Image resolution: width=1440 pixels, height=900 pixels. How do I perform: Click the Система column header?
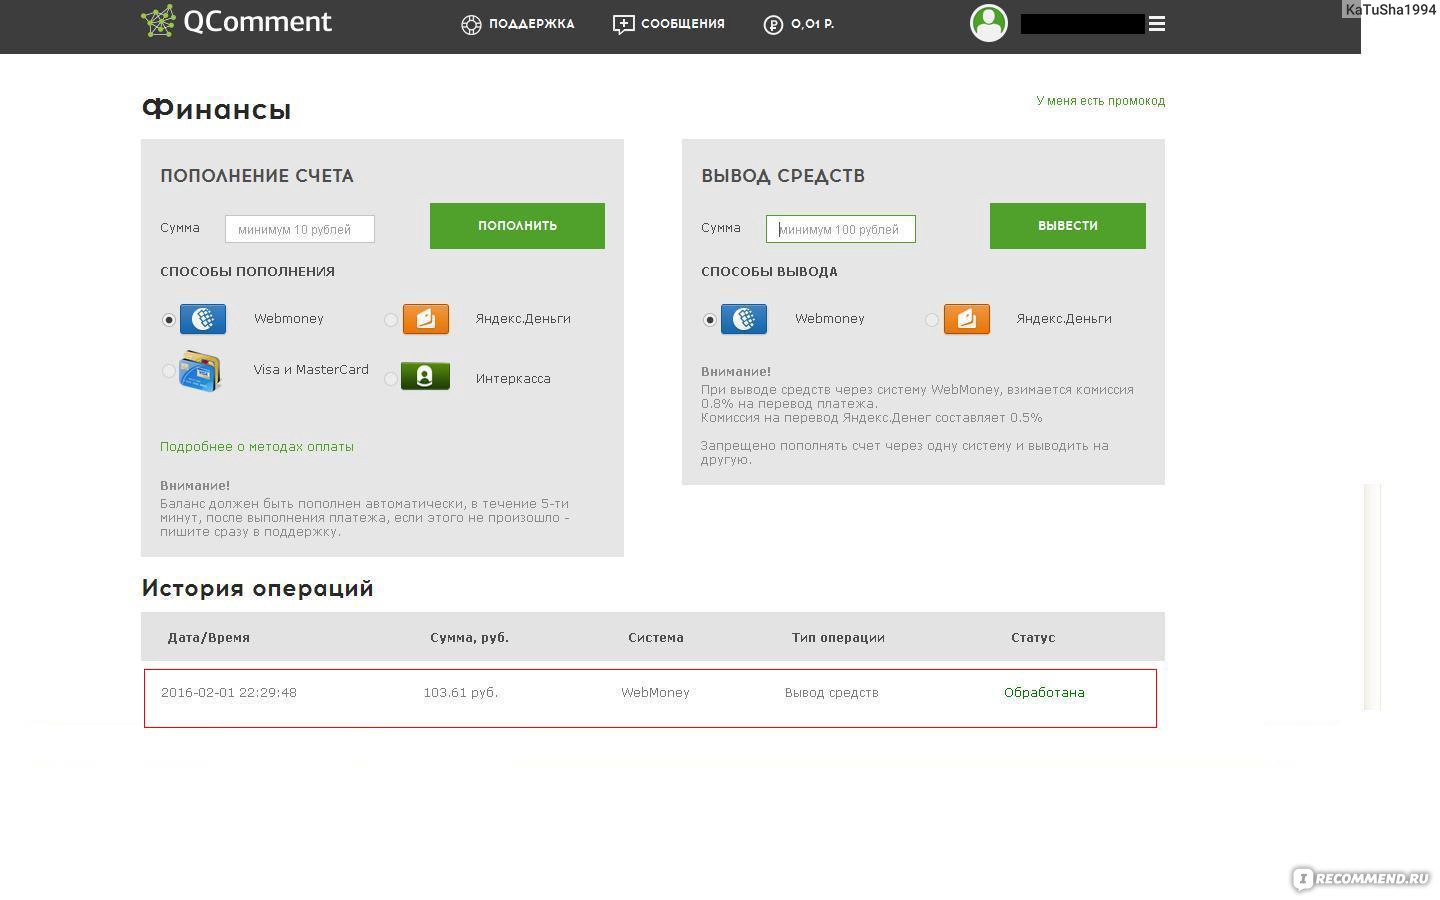point(656,638)
